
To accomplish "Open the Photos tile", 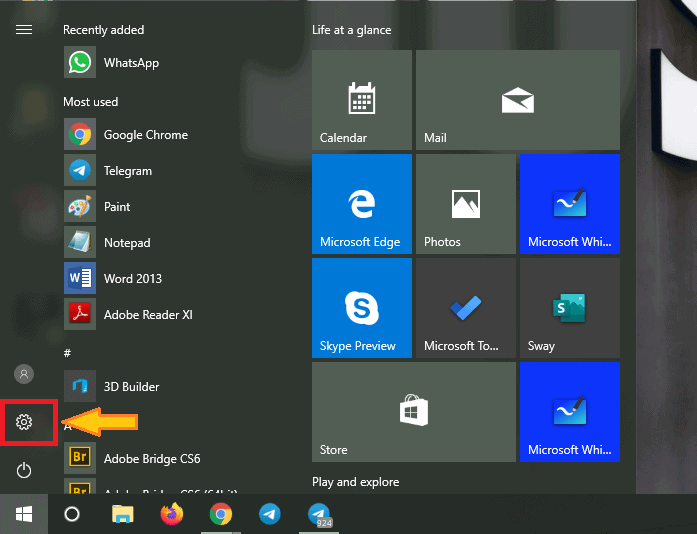I will pos(466,204).
